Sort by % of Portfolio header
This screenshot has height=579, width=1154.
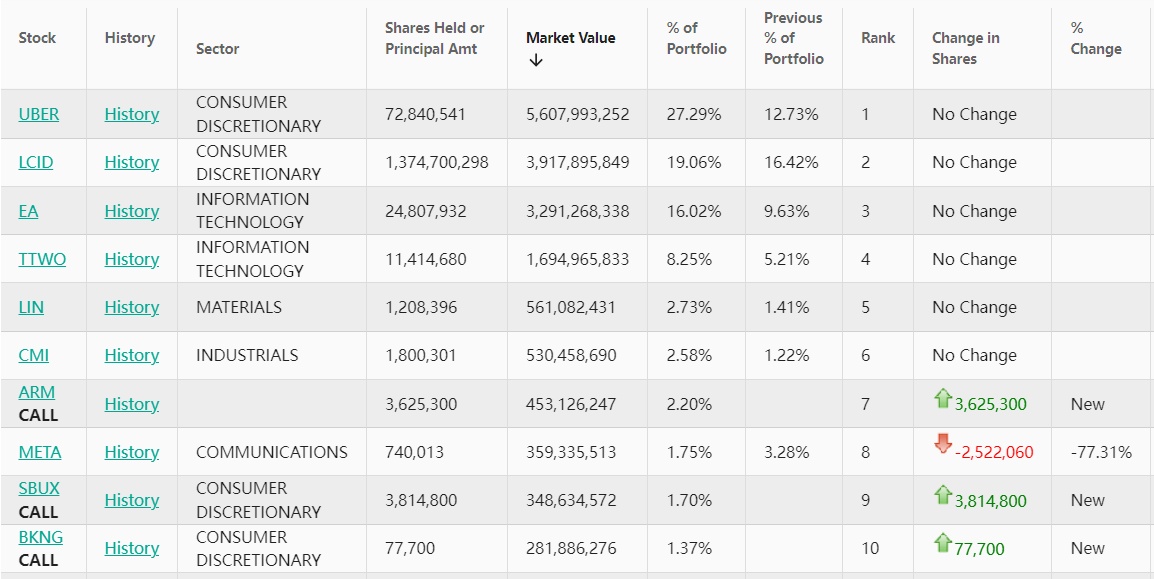696,38
